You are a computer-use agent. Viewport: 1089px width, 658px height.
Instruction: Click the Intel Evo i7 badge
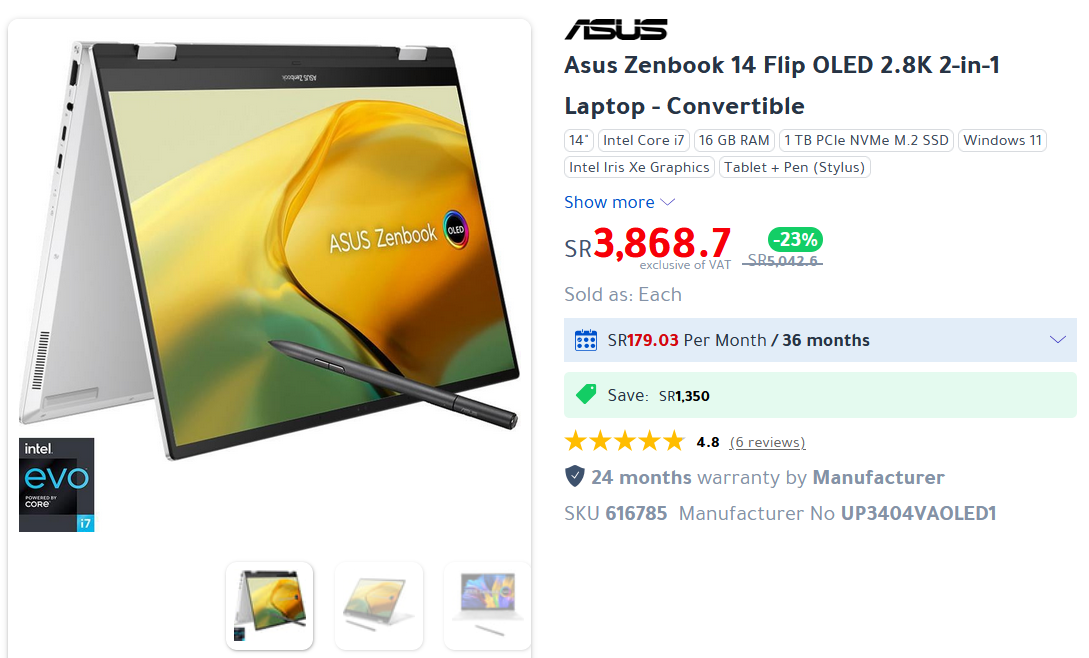[x=56, y=485]
